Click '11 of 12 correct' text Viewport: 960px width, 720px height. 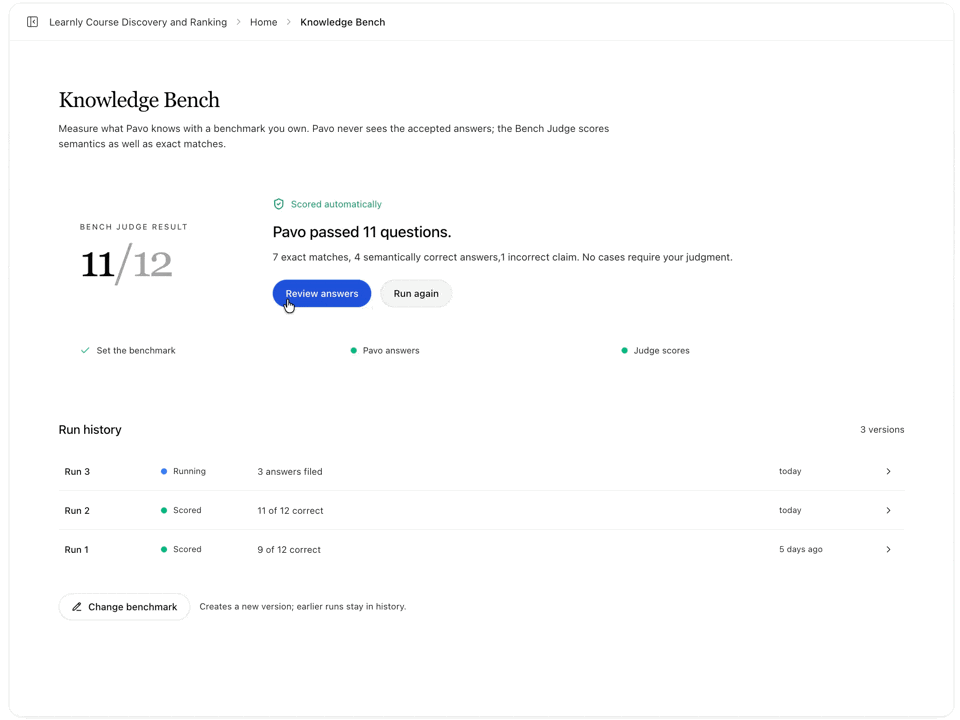coord(290,510)
